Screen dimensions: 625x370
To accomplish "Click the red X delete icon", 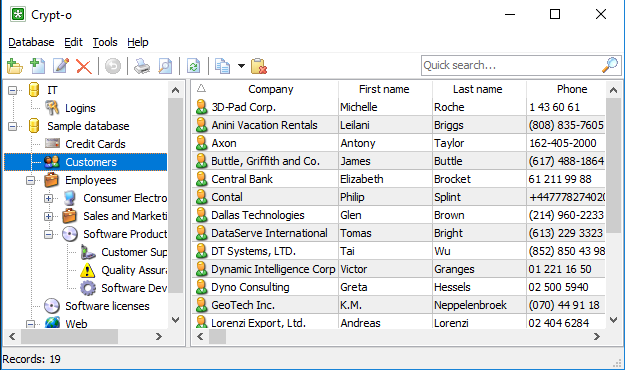I will click(84, 66).
